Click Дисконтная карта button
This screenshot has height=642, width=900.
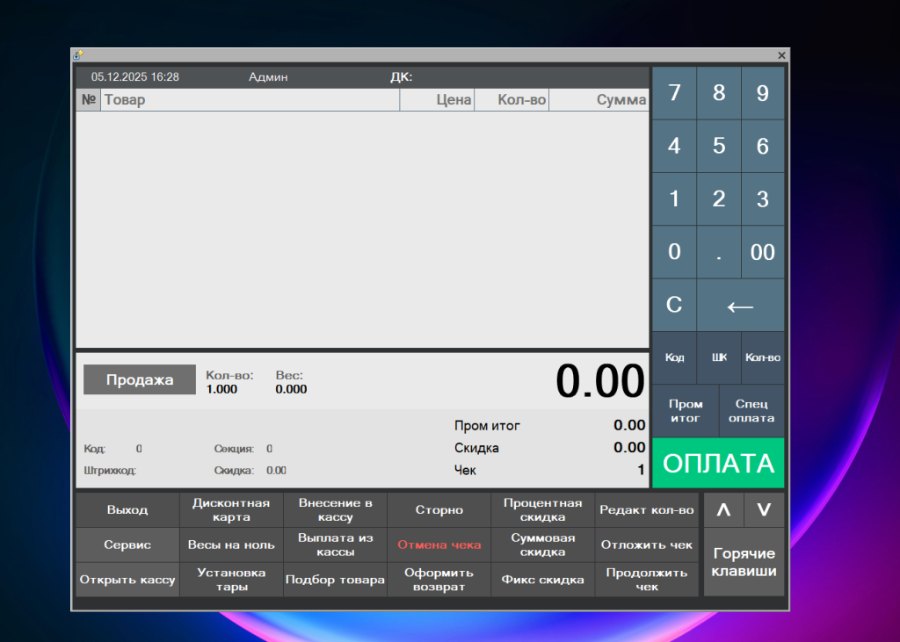coord(231,510)
